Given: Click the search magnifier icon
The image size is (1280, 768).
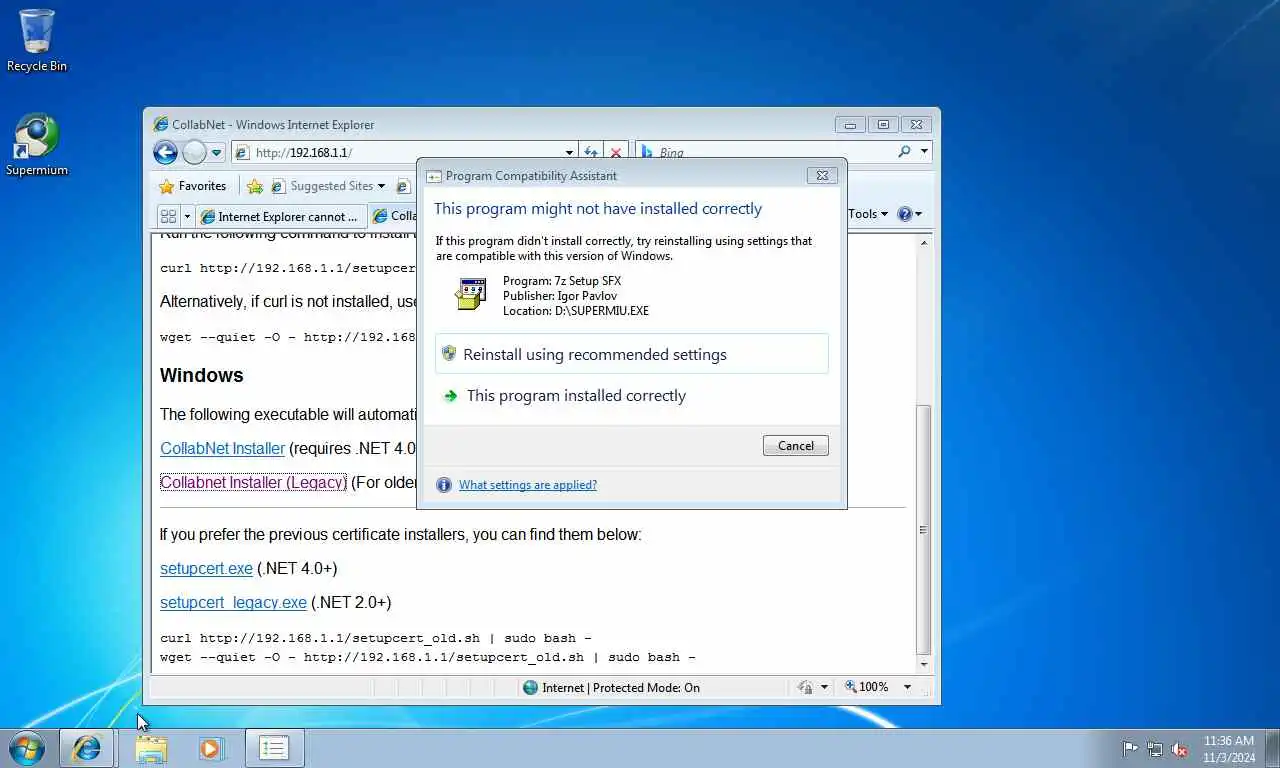Looking at the screenshot, I should (904, 152).
